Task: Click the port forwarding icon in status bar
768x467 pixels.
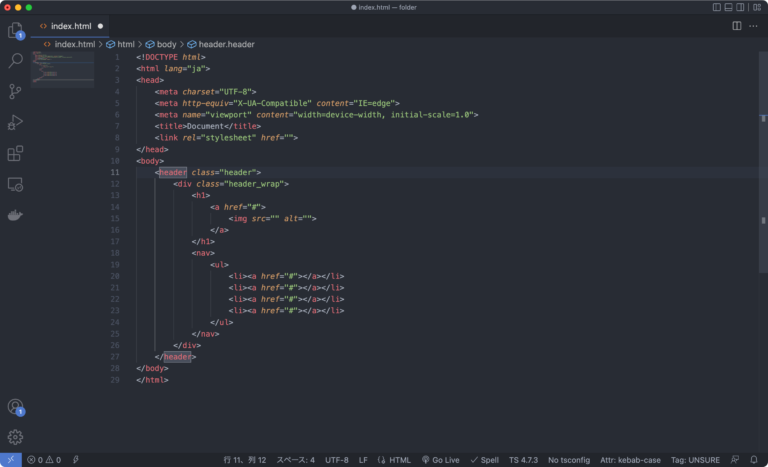Action: click(76, 460)
